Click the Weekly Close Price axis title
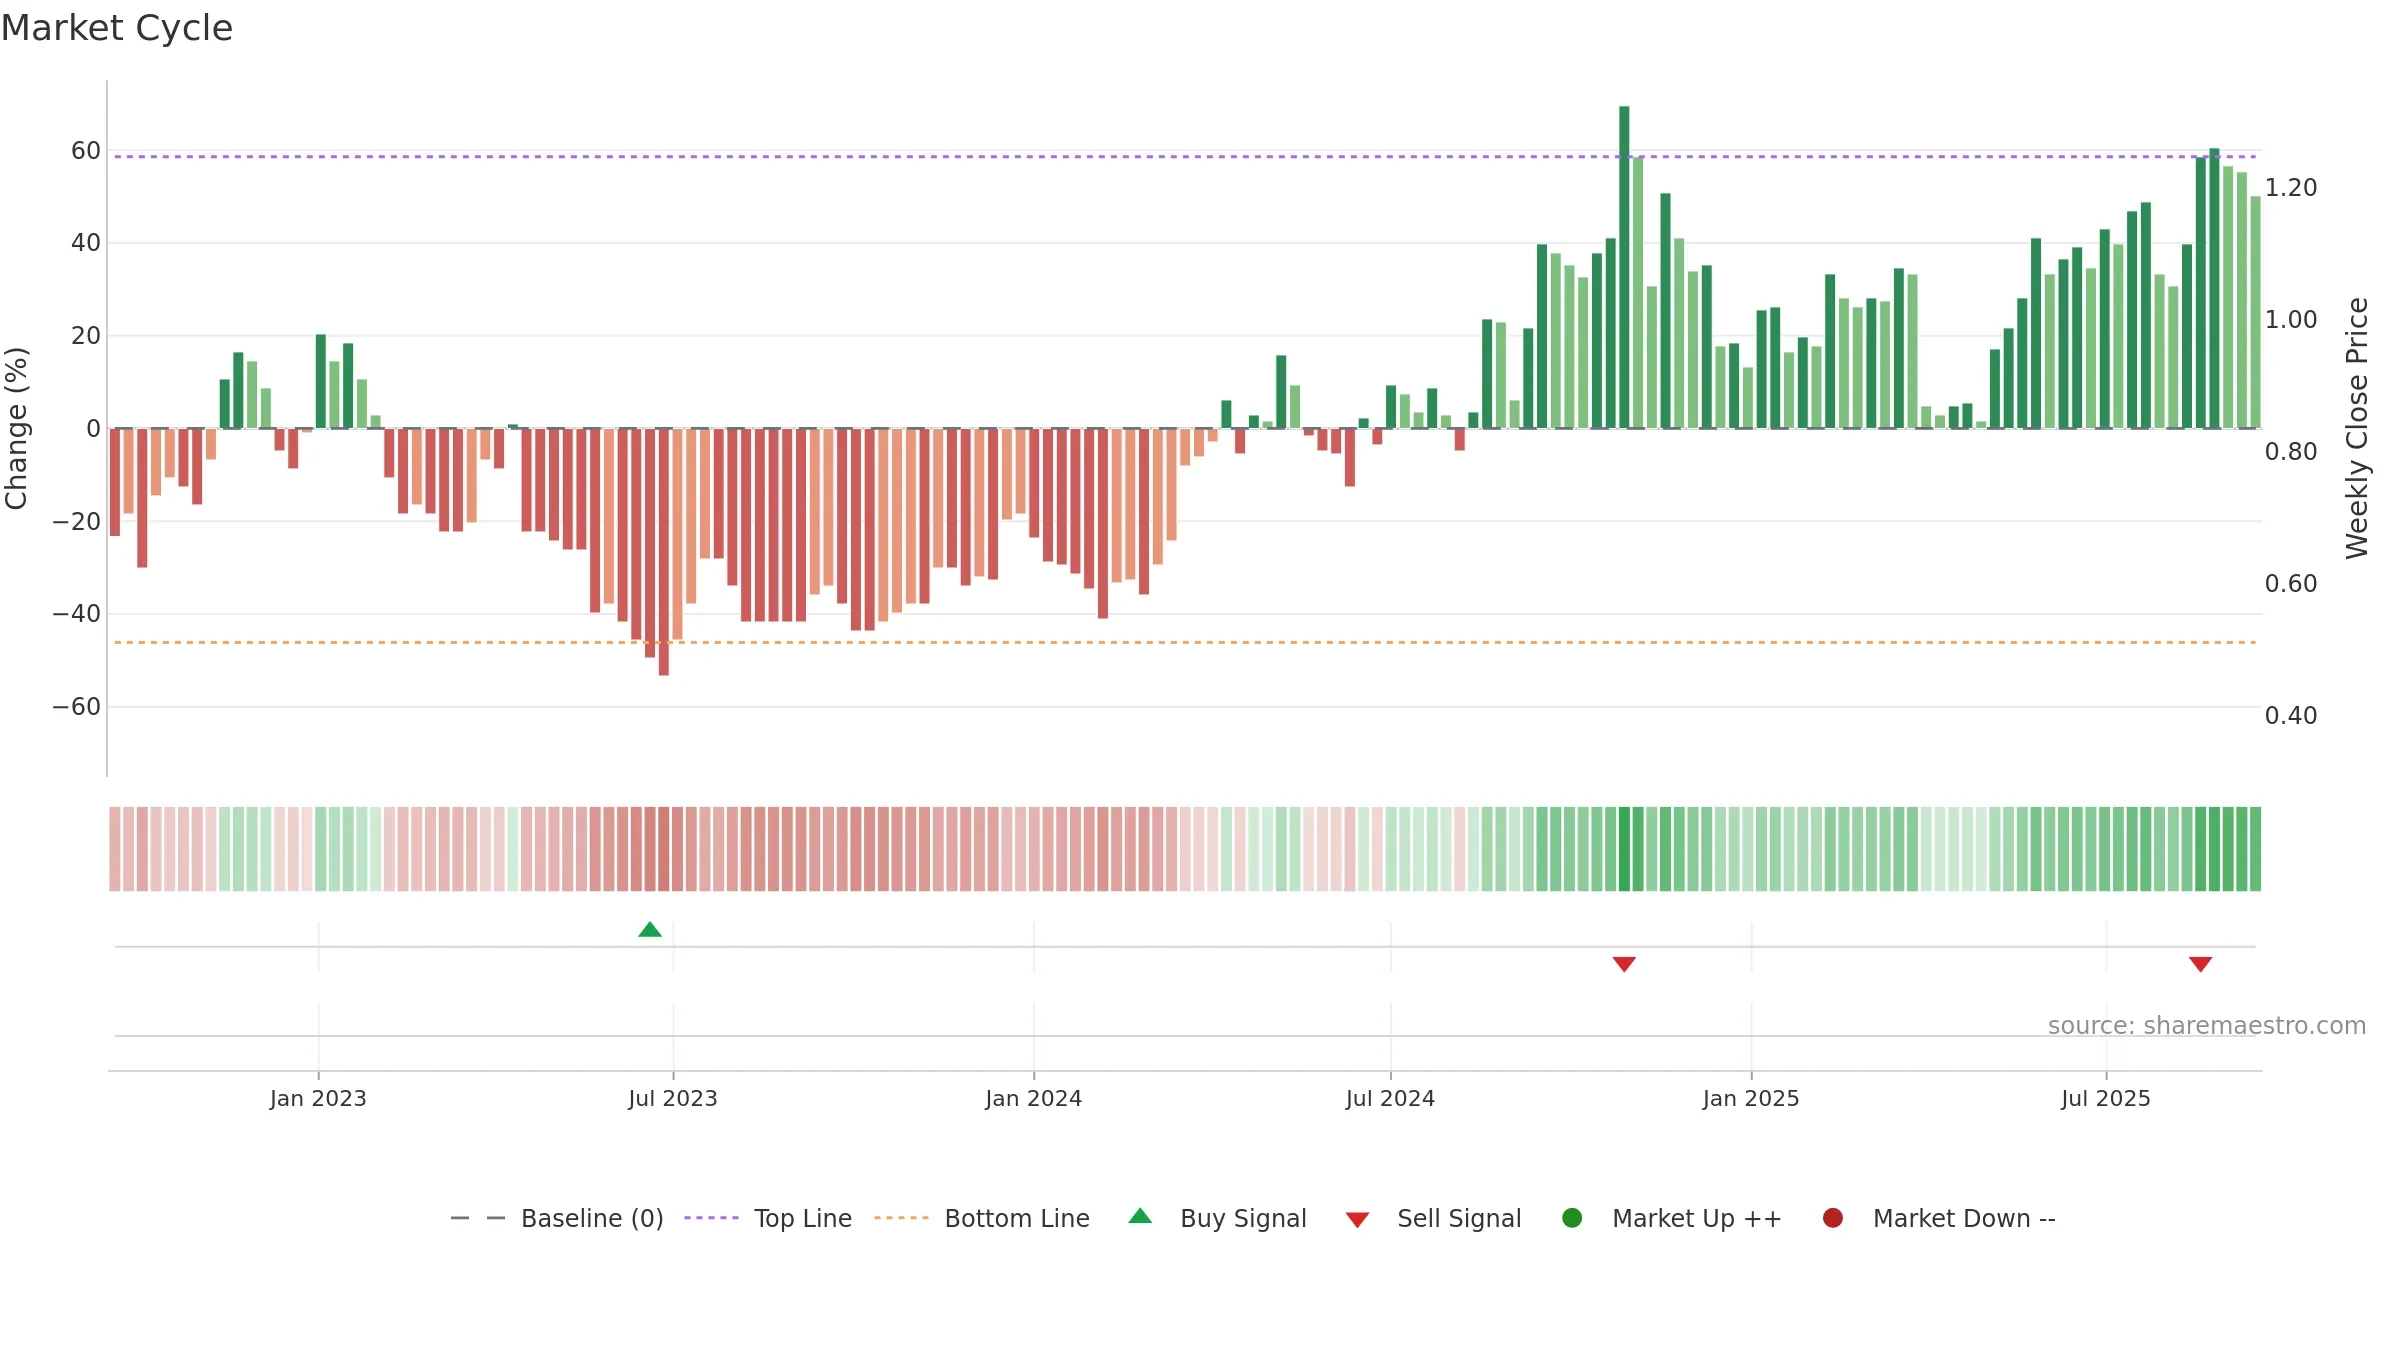The height and width of the screenshot is (1350, 2400). pyautogui.click(x=2357, y=428)
